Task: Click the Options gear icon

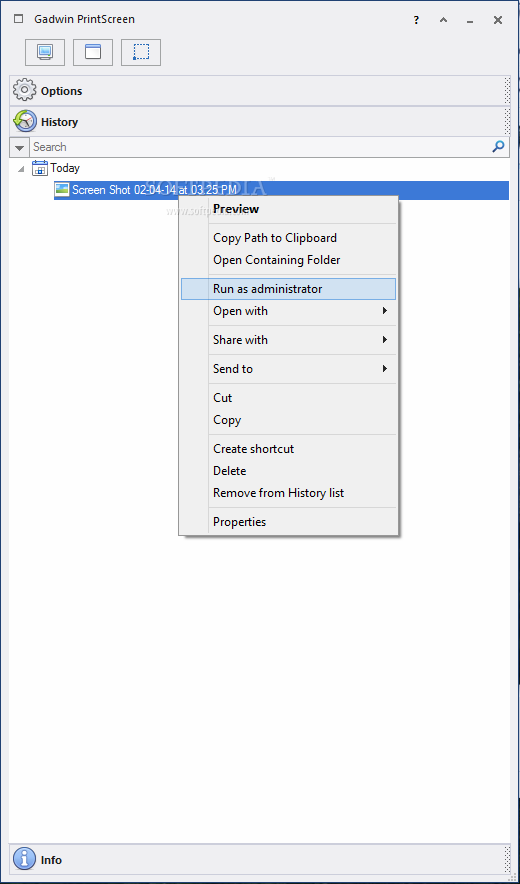Action: (x=25, y=91)
